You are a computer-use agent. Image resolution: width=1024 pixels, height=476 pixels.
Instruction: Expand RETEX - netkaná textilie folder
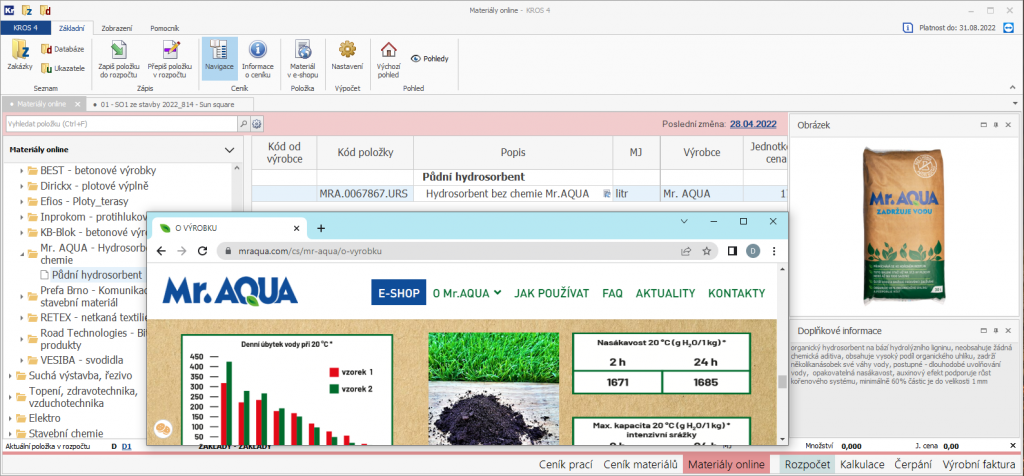coord(21,318)
